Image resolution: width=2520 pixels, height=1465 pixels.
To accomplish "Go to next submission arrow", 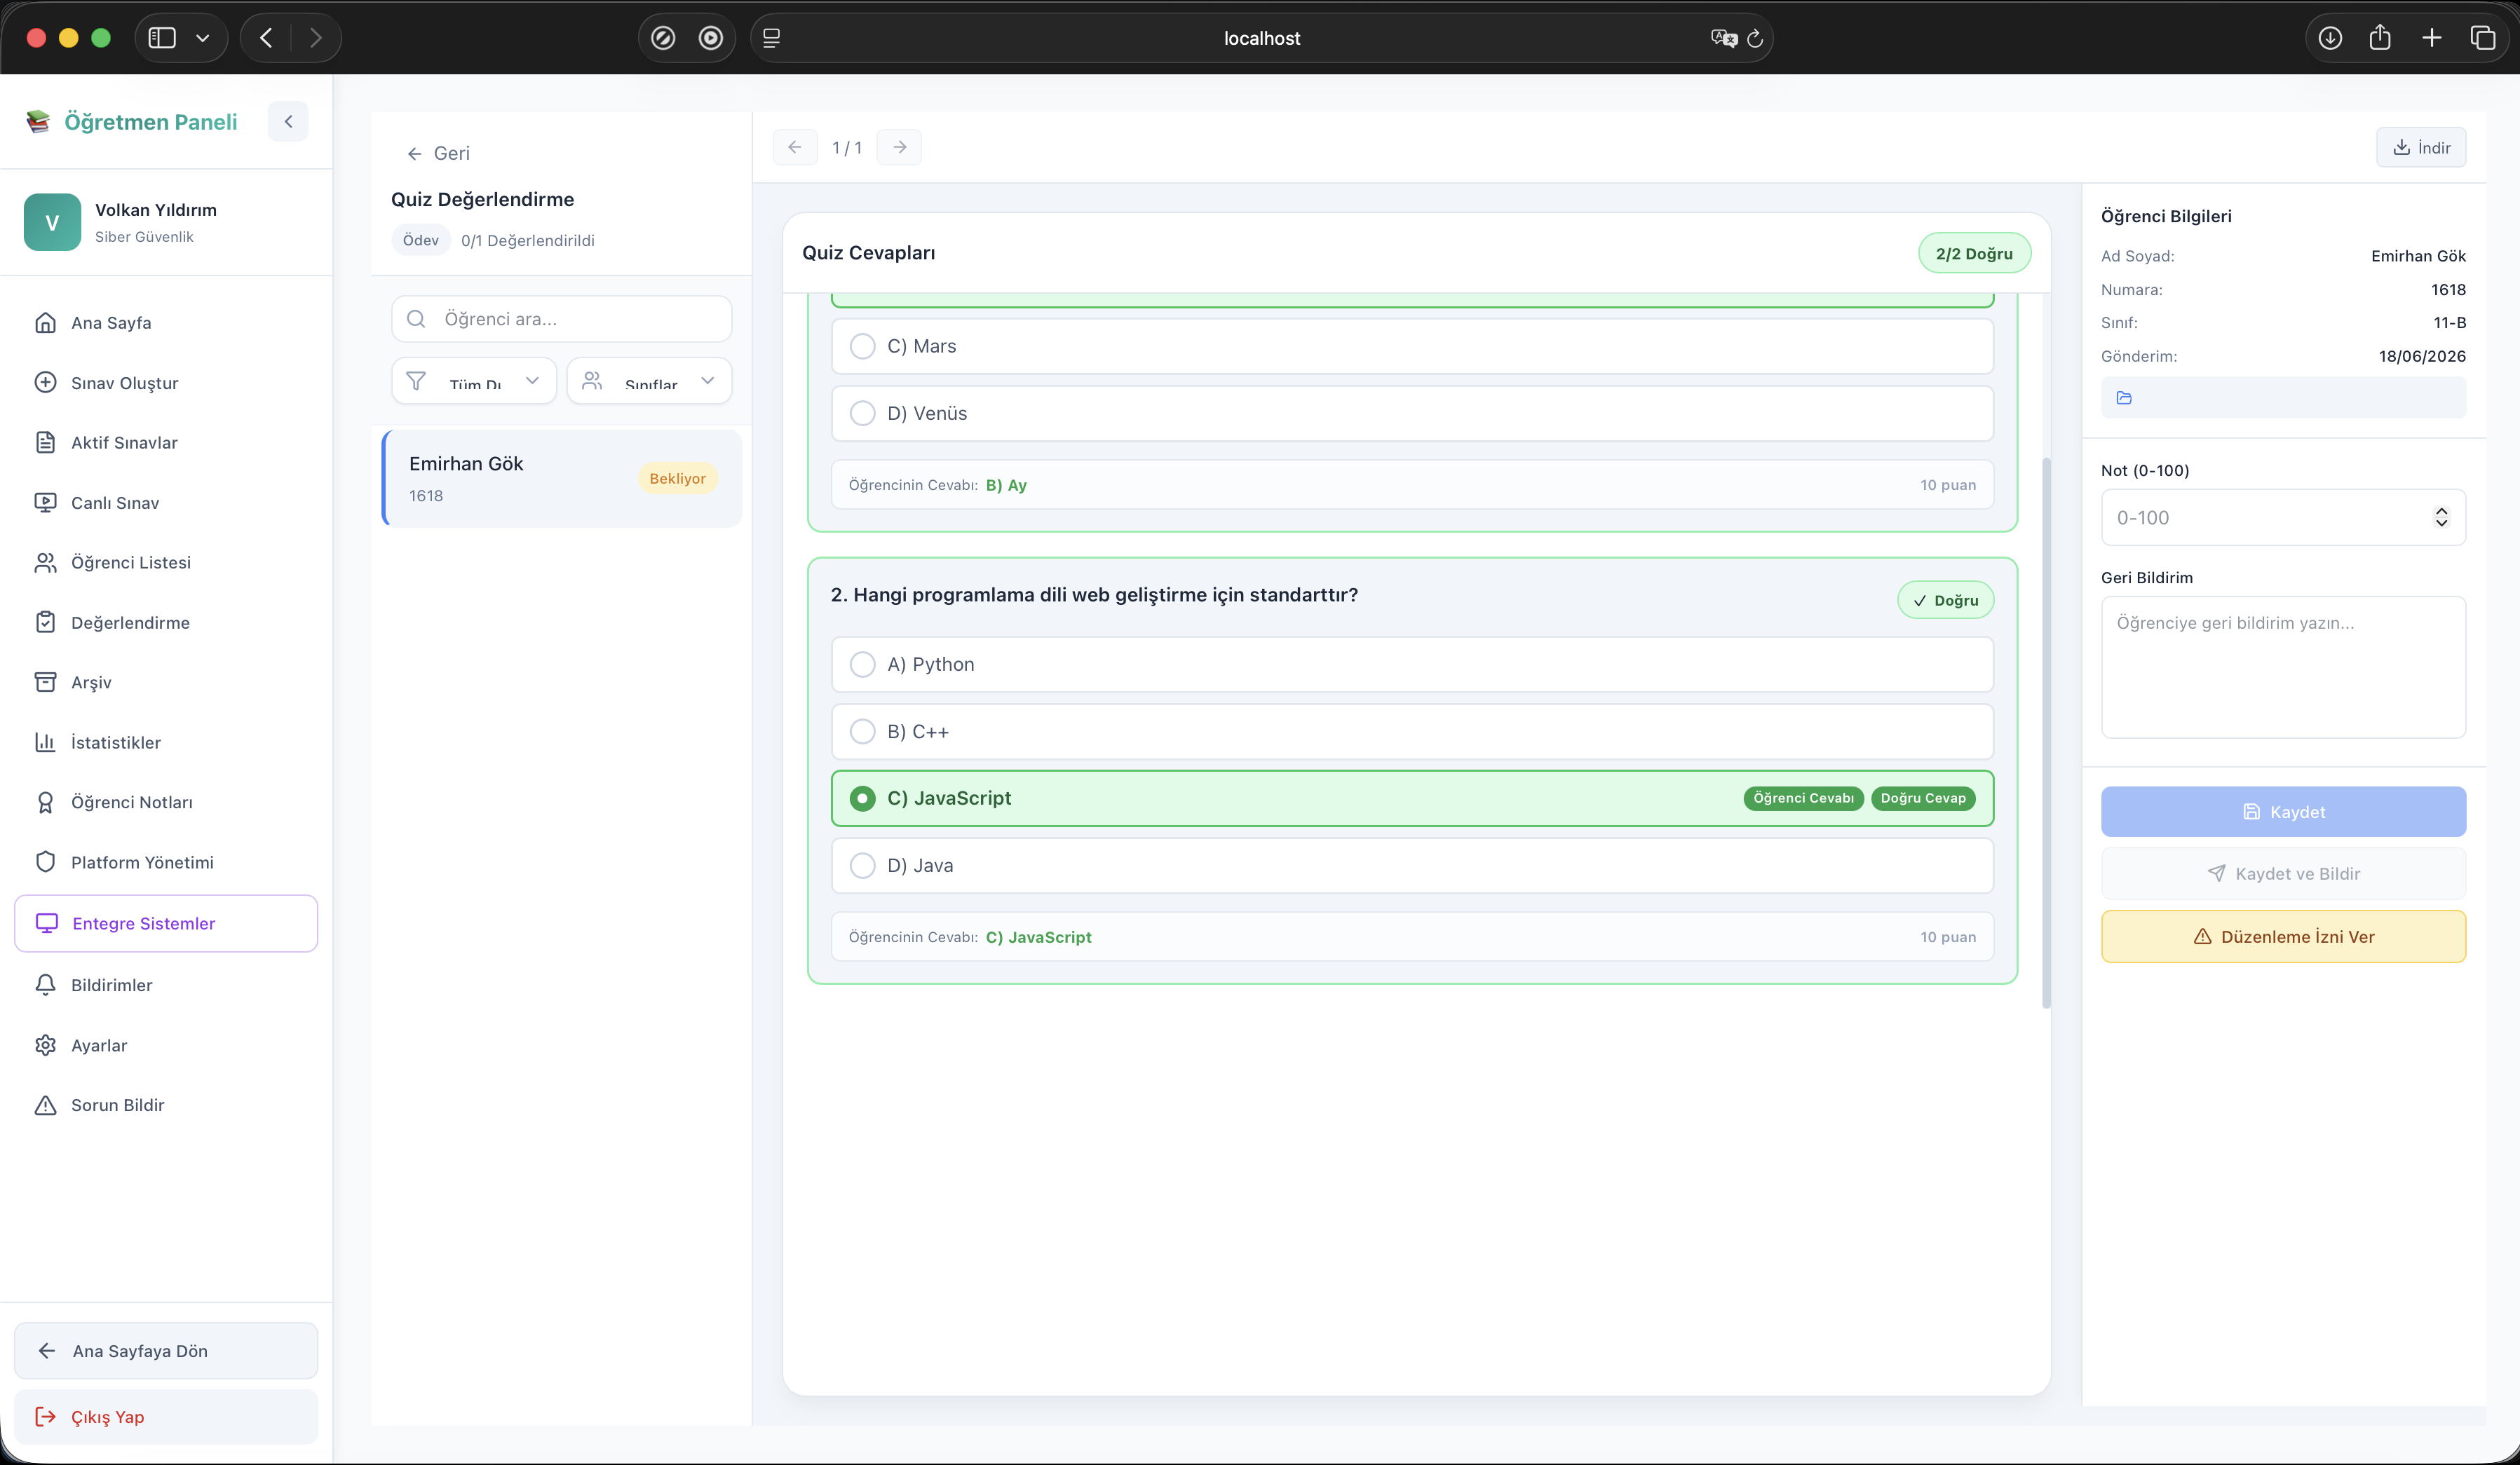I will tap(899, 148).
